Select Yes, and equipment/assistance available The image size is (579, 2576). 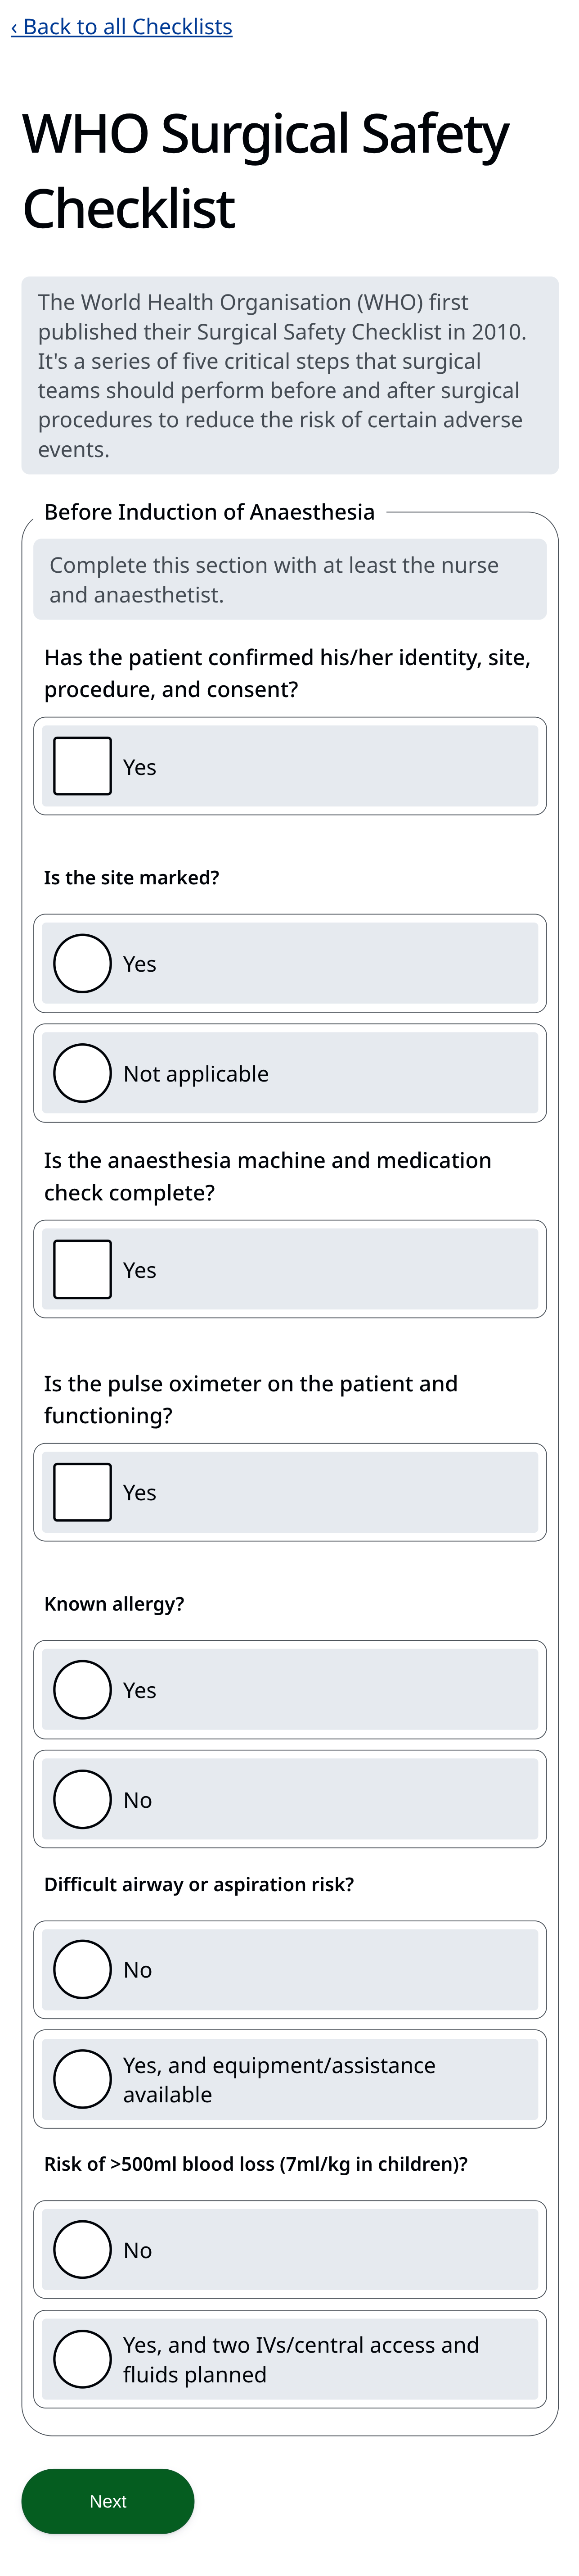(x=83, y=2079)
